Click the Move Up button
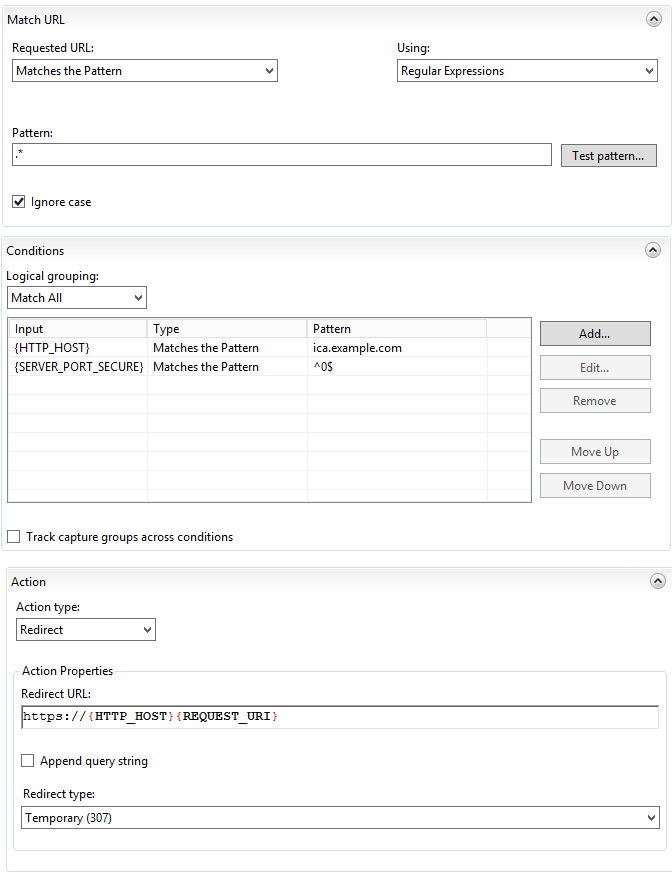This screenshot has width=672, height=877. tap(595, 451)
